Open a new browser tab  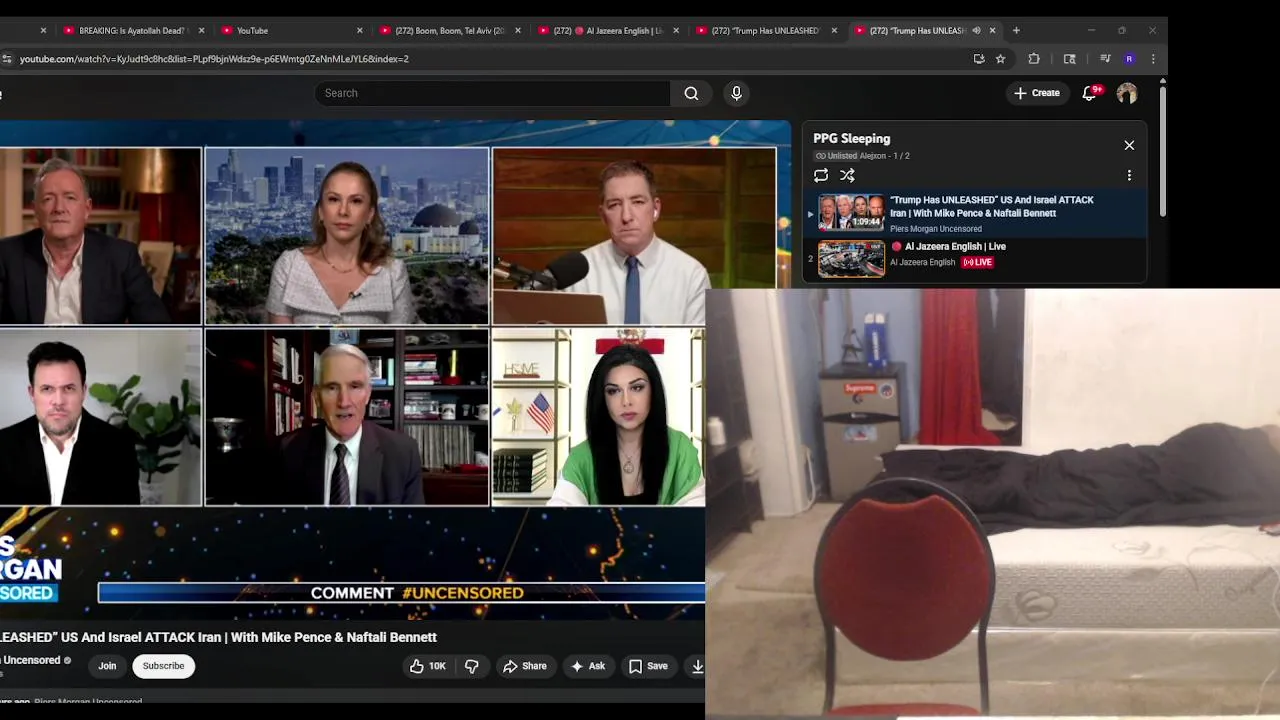(x=1016, y=30)
